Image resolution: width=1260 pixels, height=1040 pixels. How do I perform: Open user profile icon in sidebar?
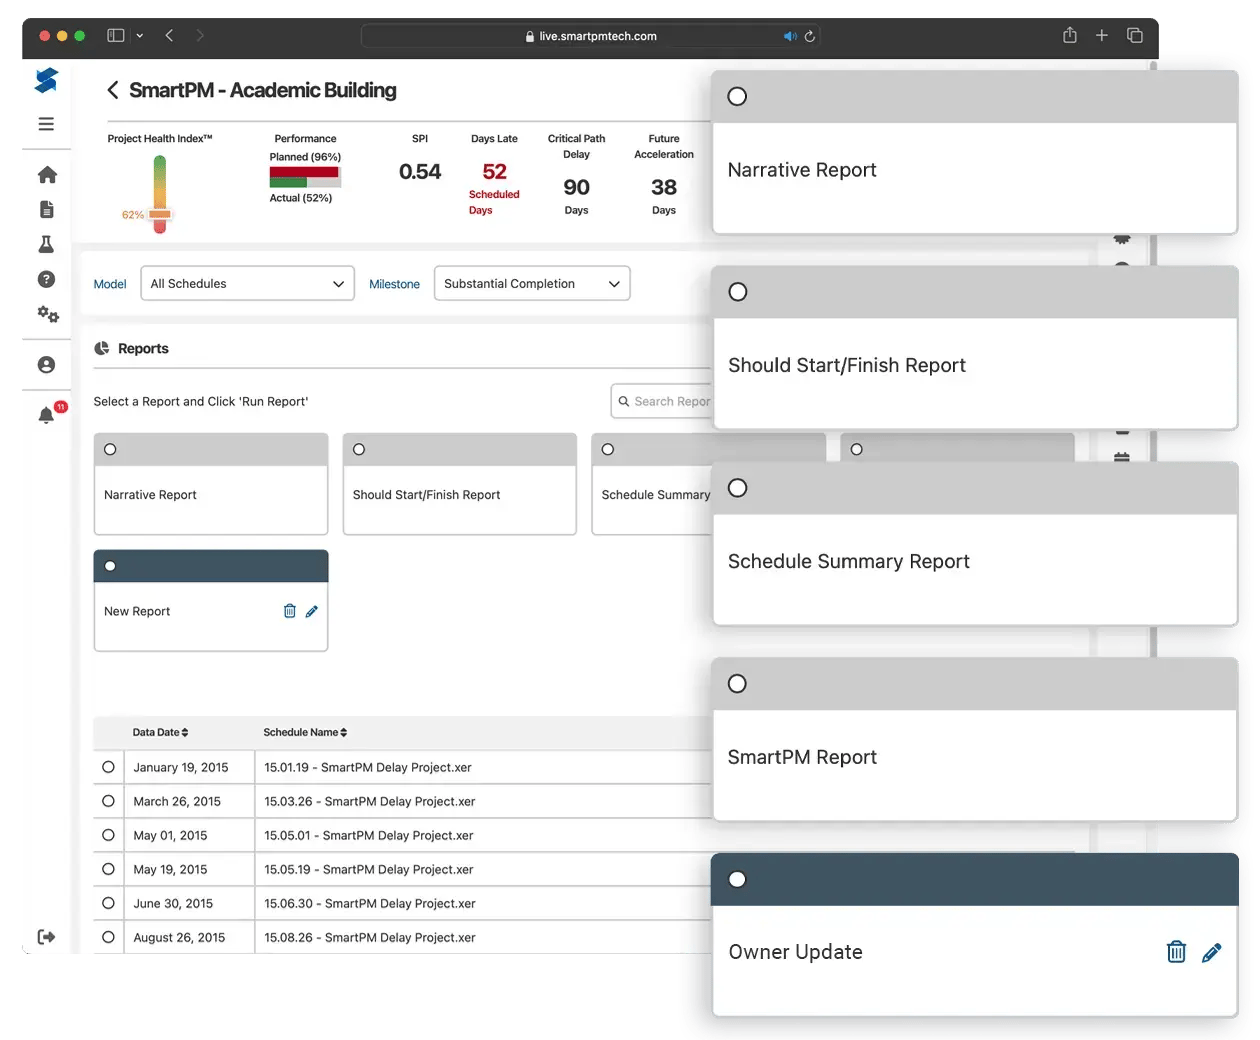click(46, 365)
